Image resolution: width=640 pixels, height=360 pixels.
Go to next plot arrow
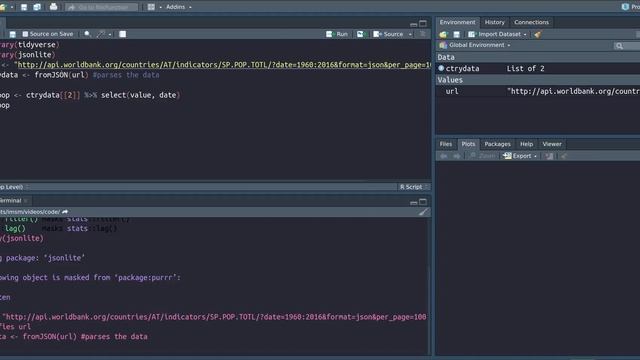click(457, 156)
